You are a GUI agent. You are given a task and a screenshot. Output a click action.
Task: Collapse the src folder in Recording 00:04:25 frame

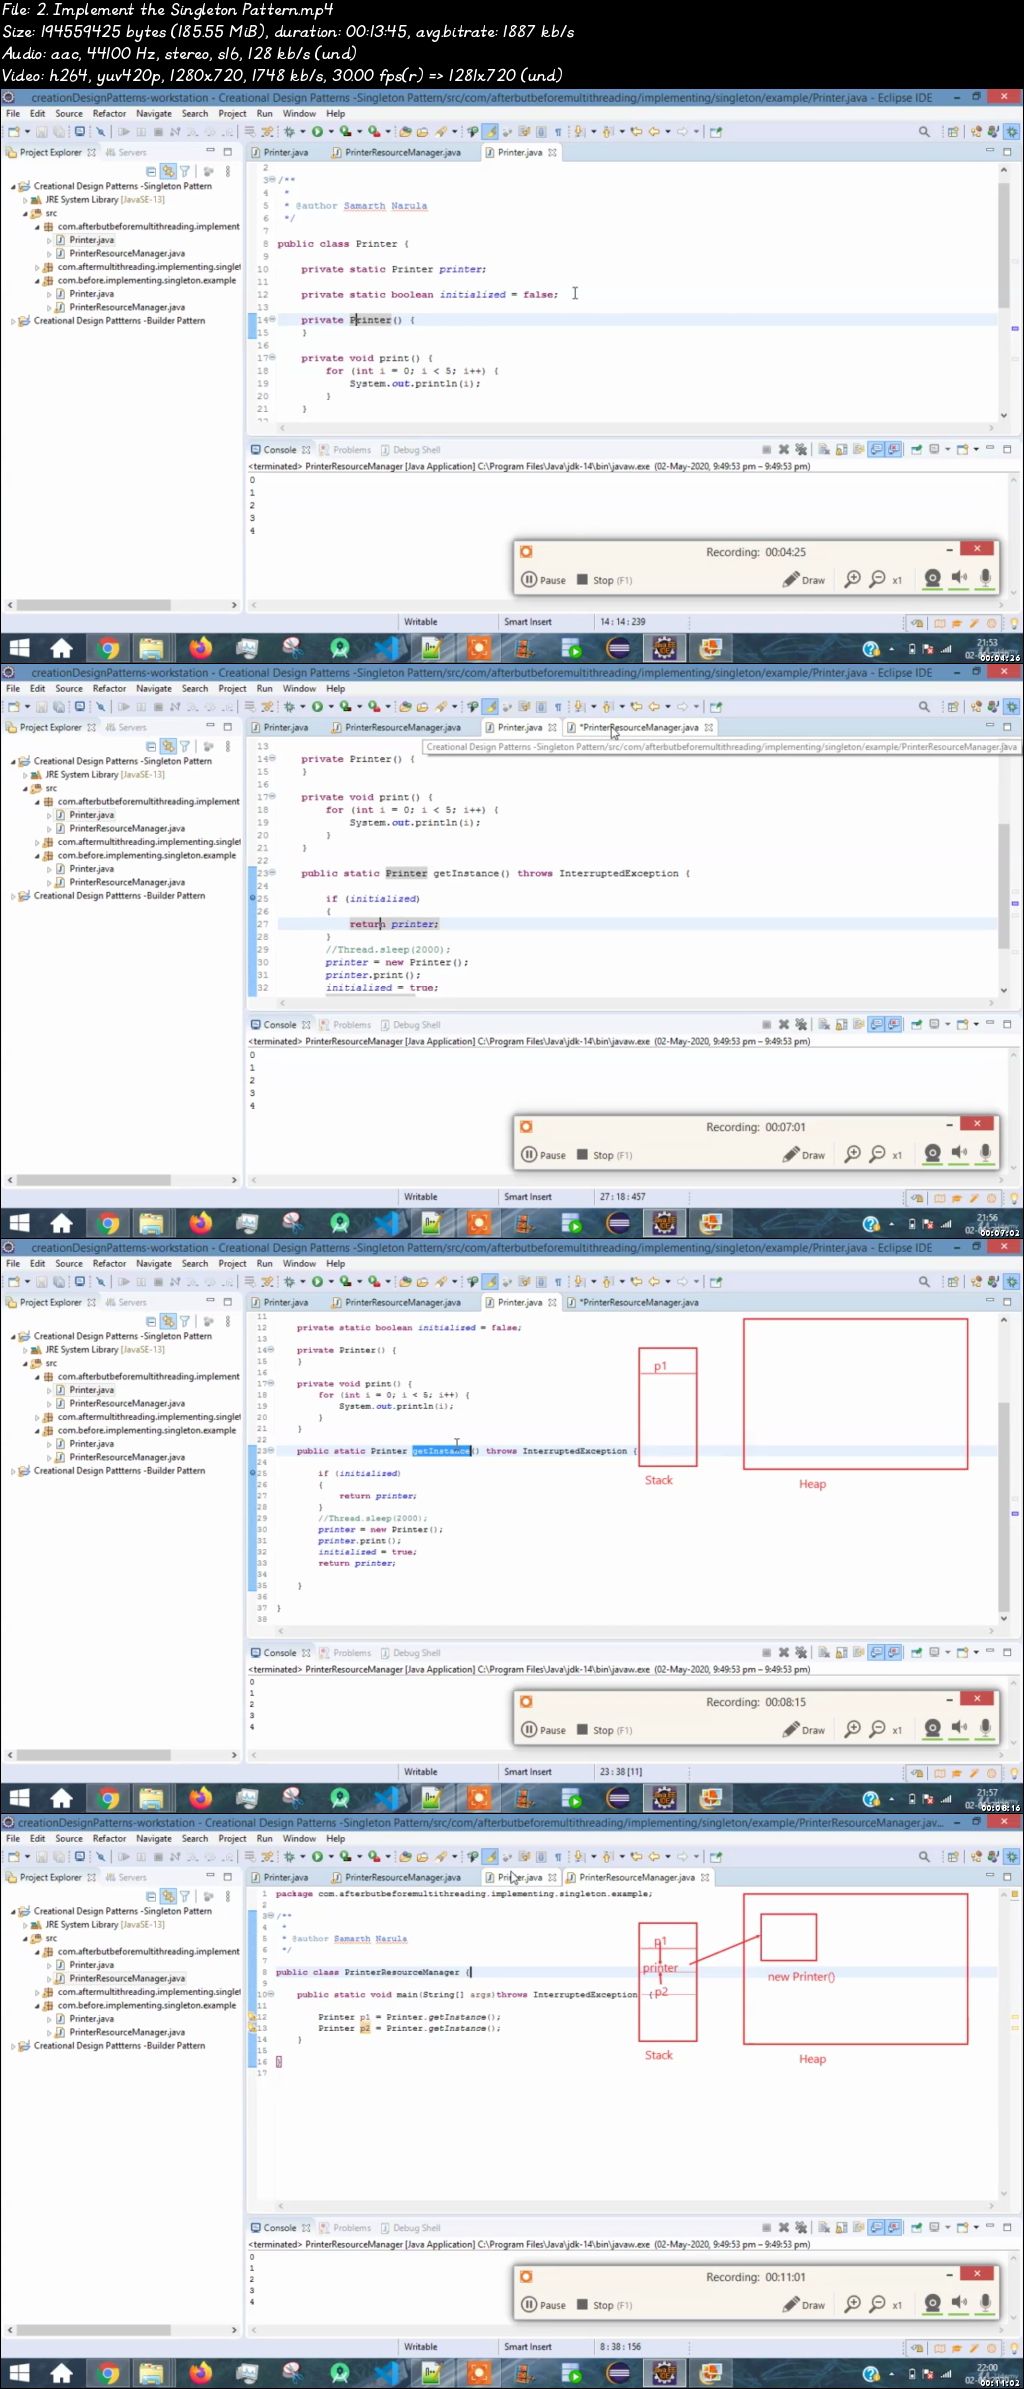tap(26, 213)
